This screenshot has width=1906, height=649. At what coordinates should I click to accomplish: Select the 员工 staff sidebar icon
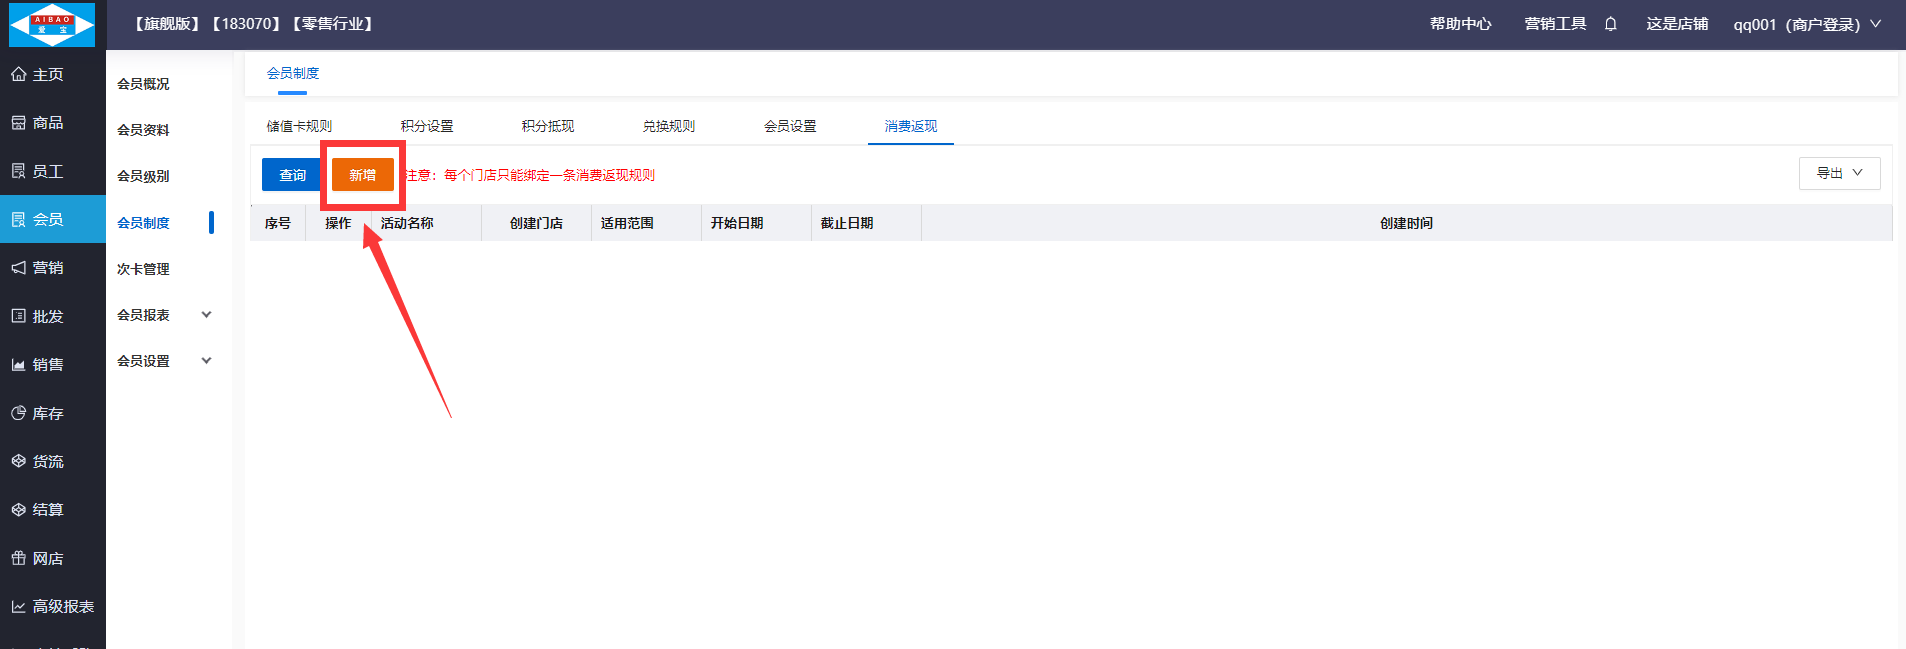pyautogui.click(x=18, y=171)
